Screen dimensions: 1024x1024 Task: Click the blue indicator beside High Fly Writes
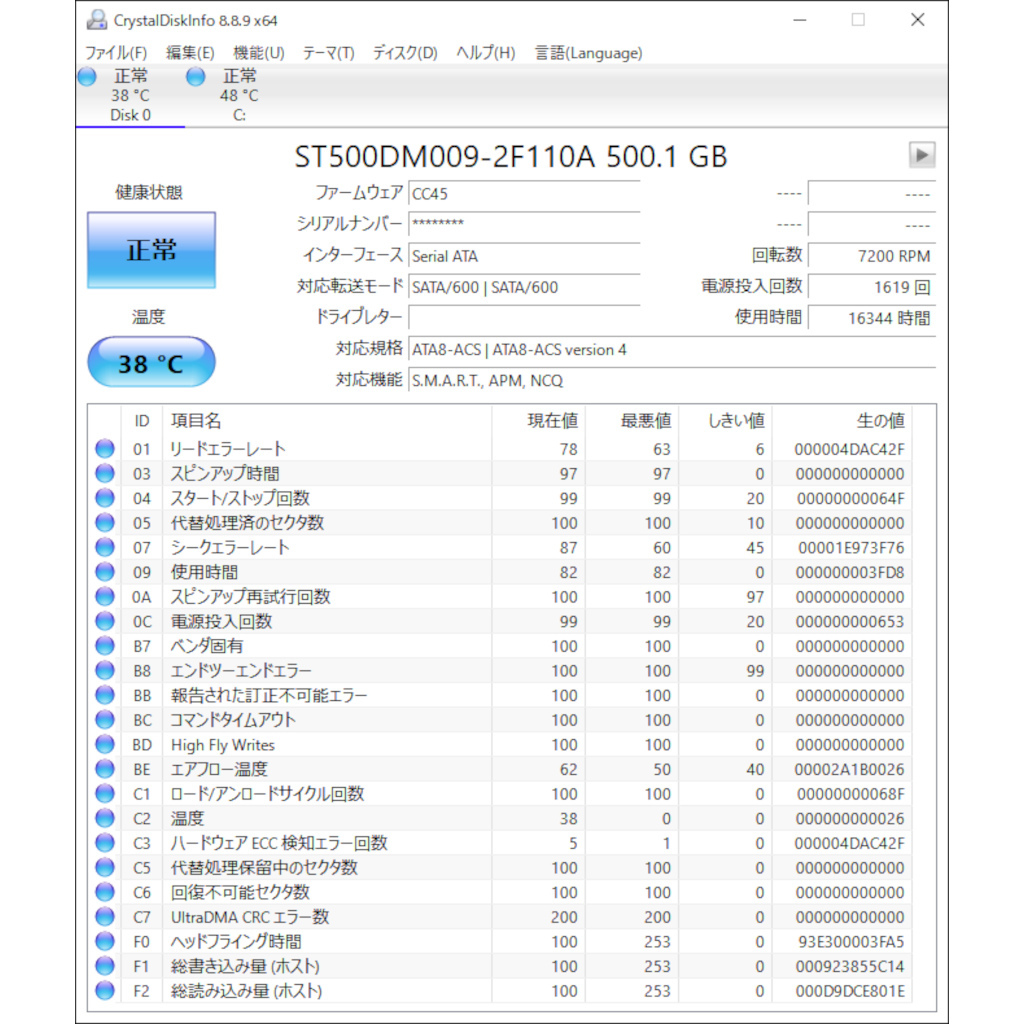[x=105, y=744]
